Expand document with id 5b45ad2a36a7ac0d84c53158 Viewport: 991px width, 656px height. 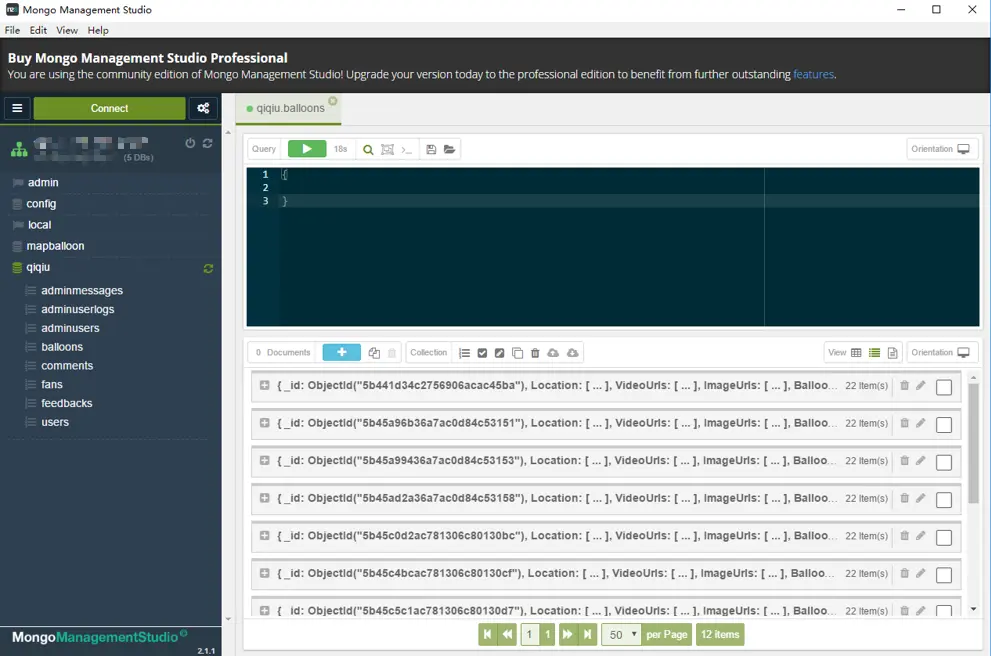[x=265, y=498]
